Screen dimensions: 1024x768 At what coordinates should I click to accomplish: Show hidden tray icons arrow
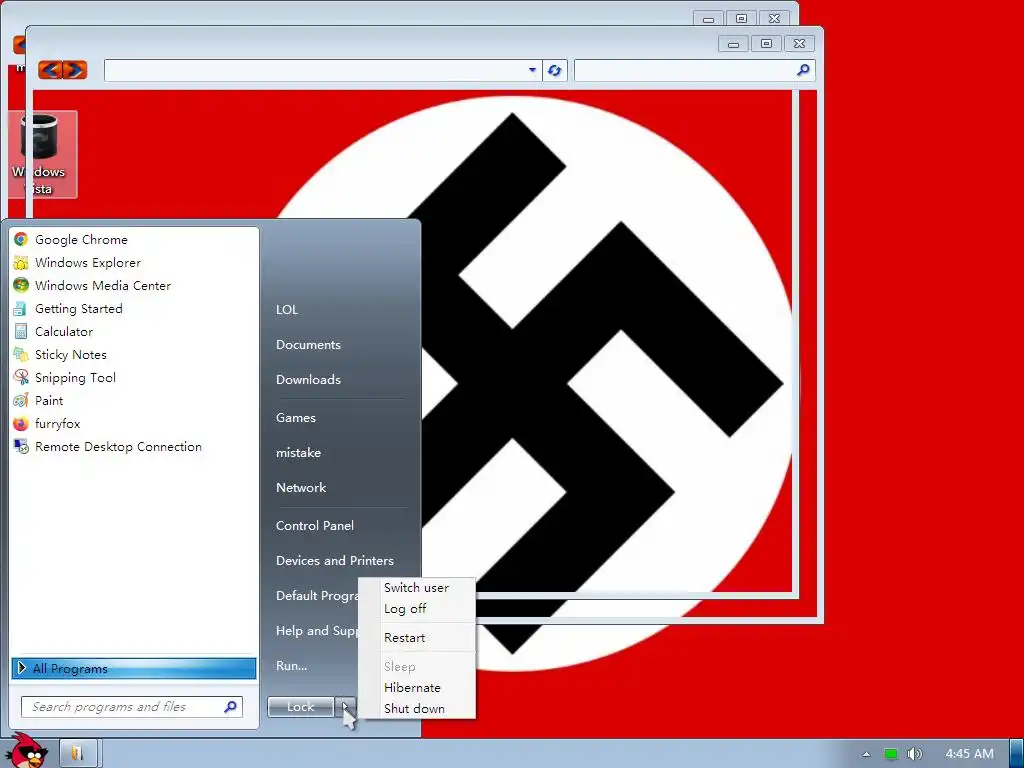pos(866,754)
